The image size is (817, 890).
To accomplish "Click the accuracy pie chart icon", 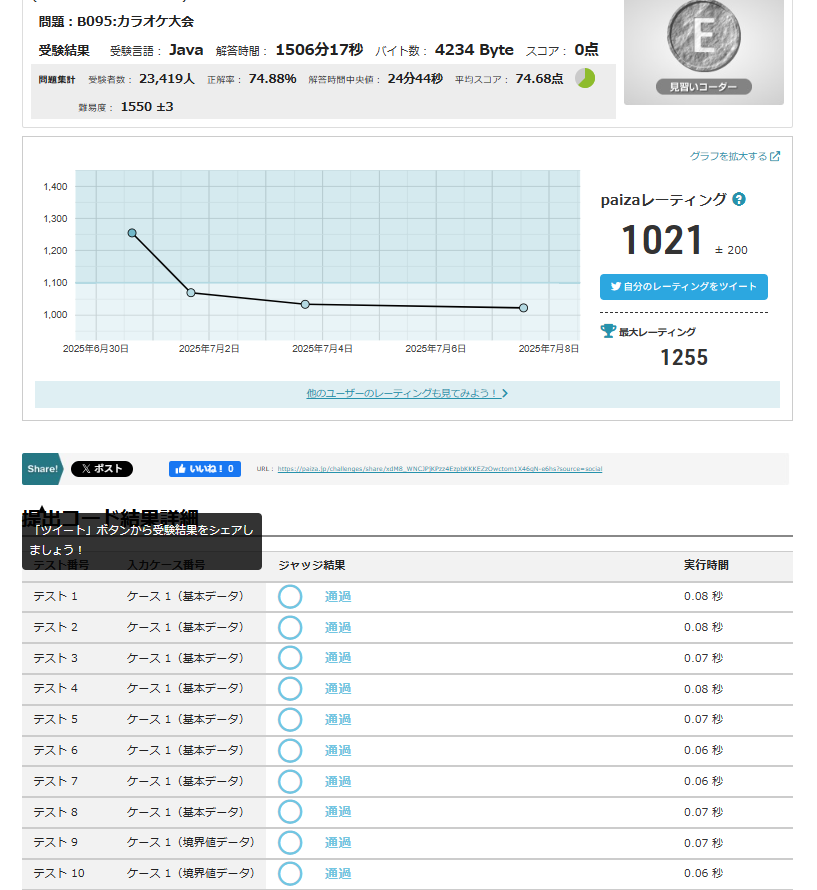I will pyautogui.click(x=585, y=78).
